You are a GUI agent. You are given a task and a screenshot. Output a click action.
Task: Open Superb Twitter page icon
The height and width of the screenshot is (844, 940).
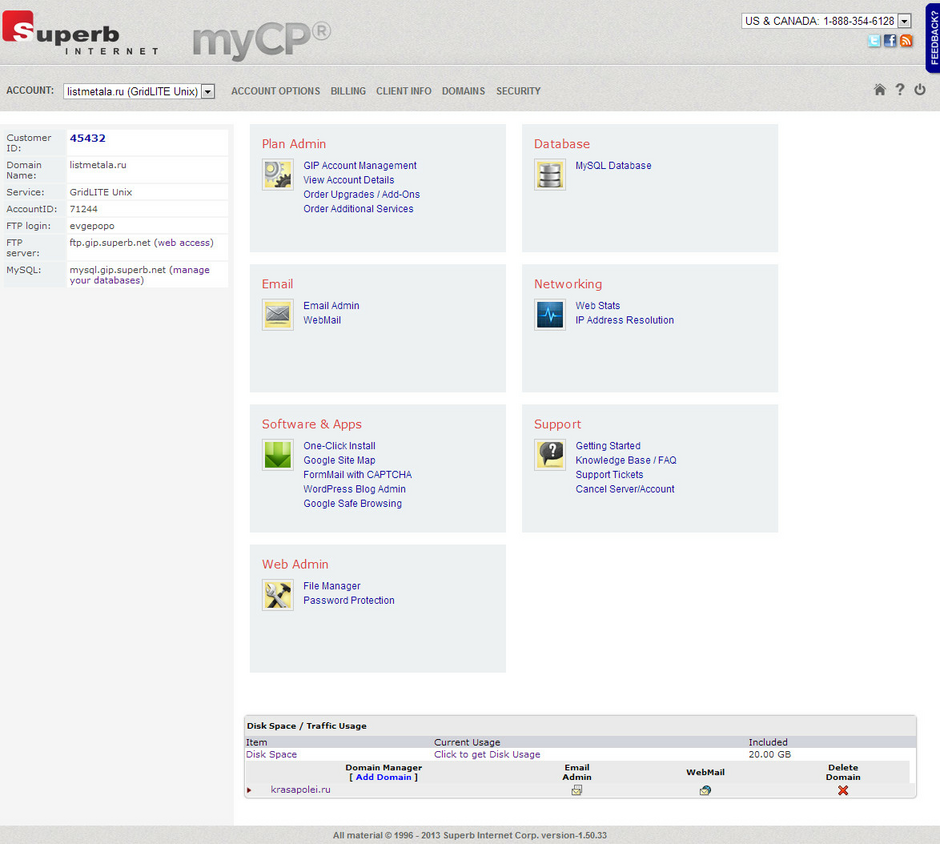pos(874,41)
